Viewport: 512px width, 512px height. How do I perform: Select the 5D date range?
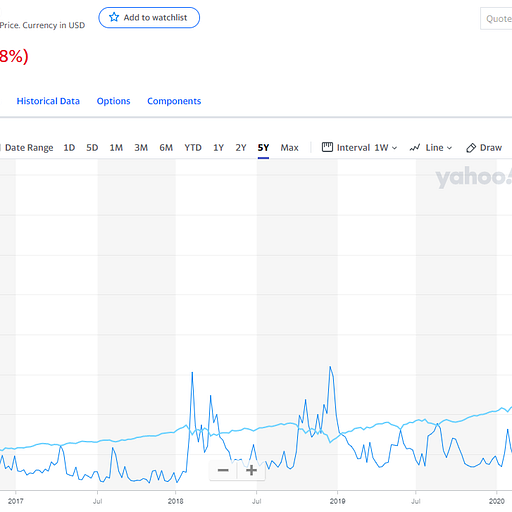tap(92, 148)
